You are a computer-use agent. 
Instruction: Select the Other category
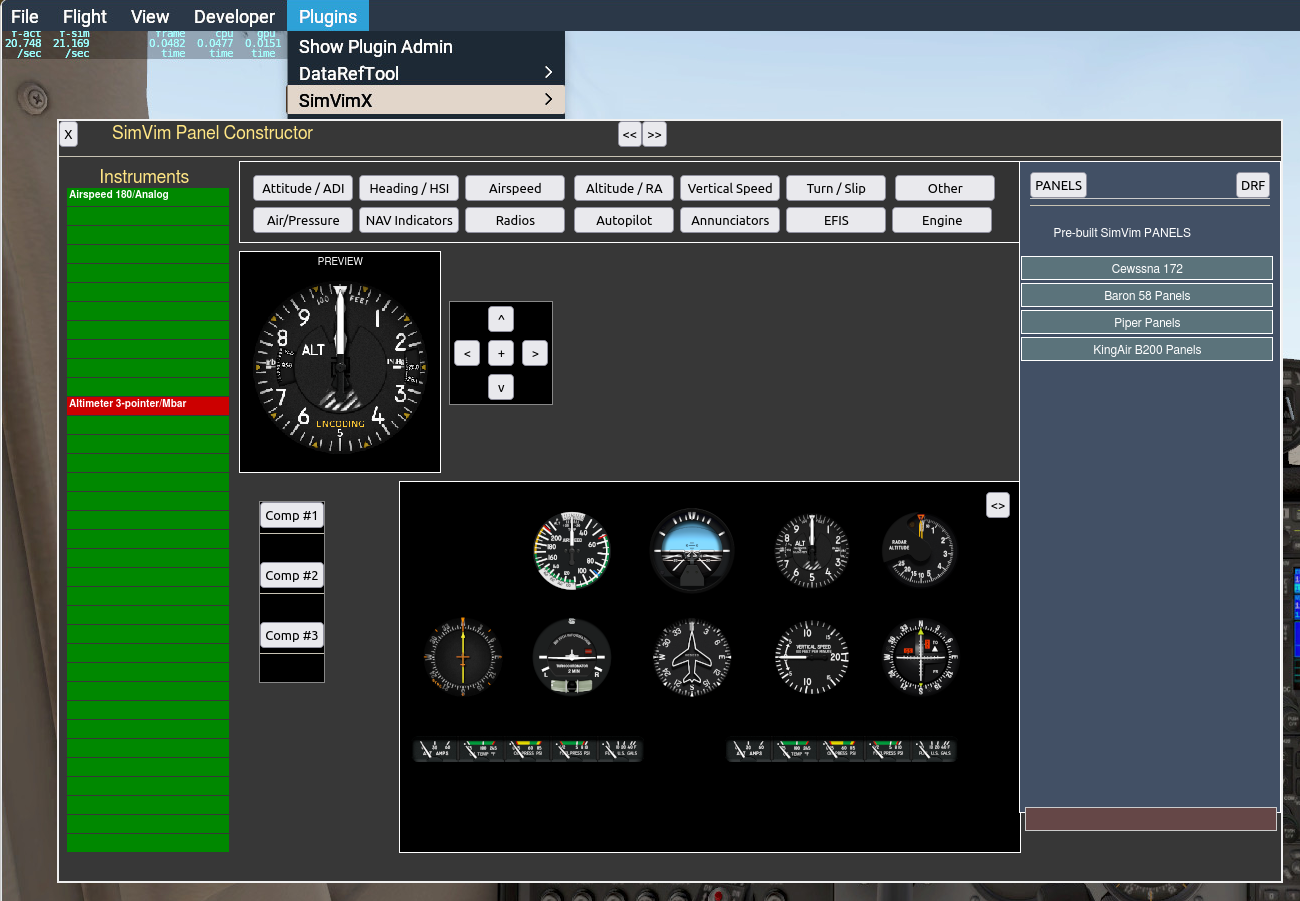click(945, 188)
